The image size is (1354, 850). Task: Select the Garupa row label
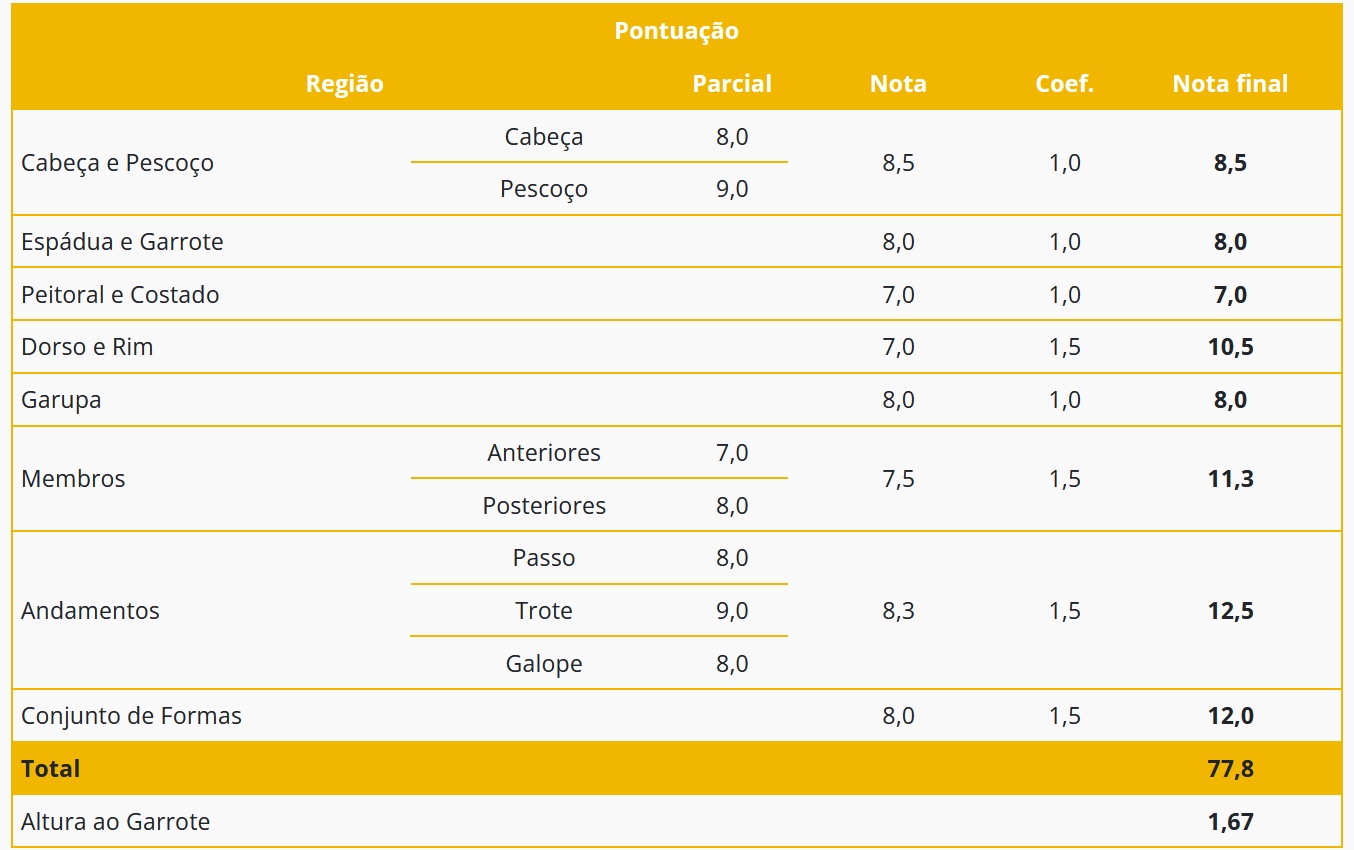tap(61, 400)
